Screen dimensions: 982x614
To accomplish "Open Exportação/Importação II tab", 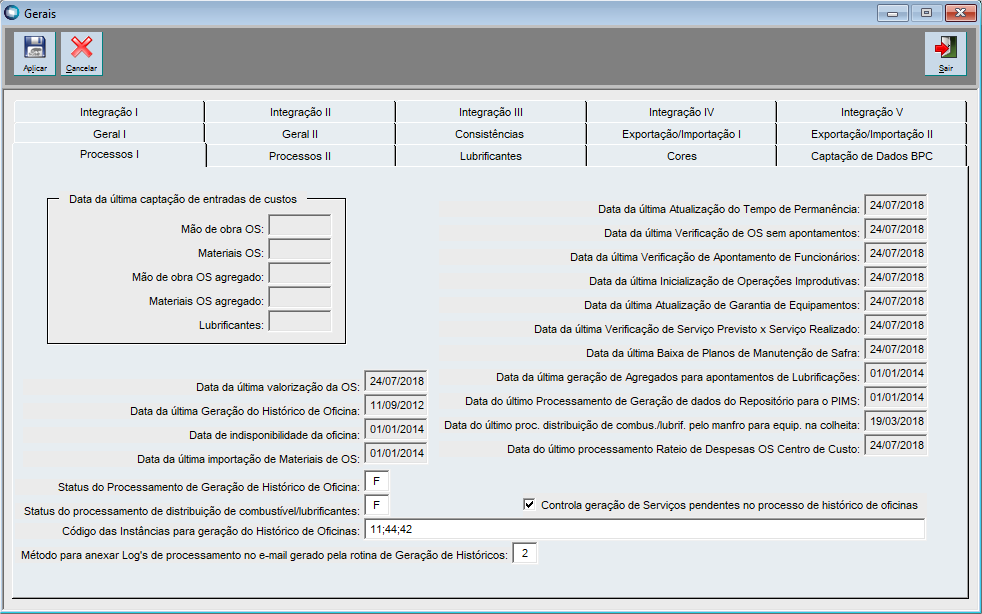I will 872,134.
